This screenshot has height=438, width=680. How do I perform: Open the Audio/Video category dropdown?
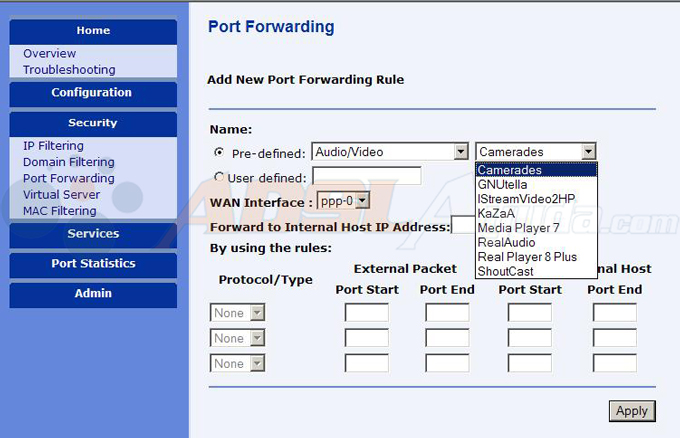[x=390, y=152]
